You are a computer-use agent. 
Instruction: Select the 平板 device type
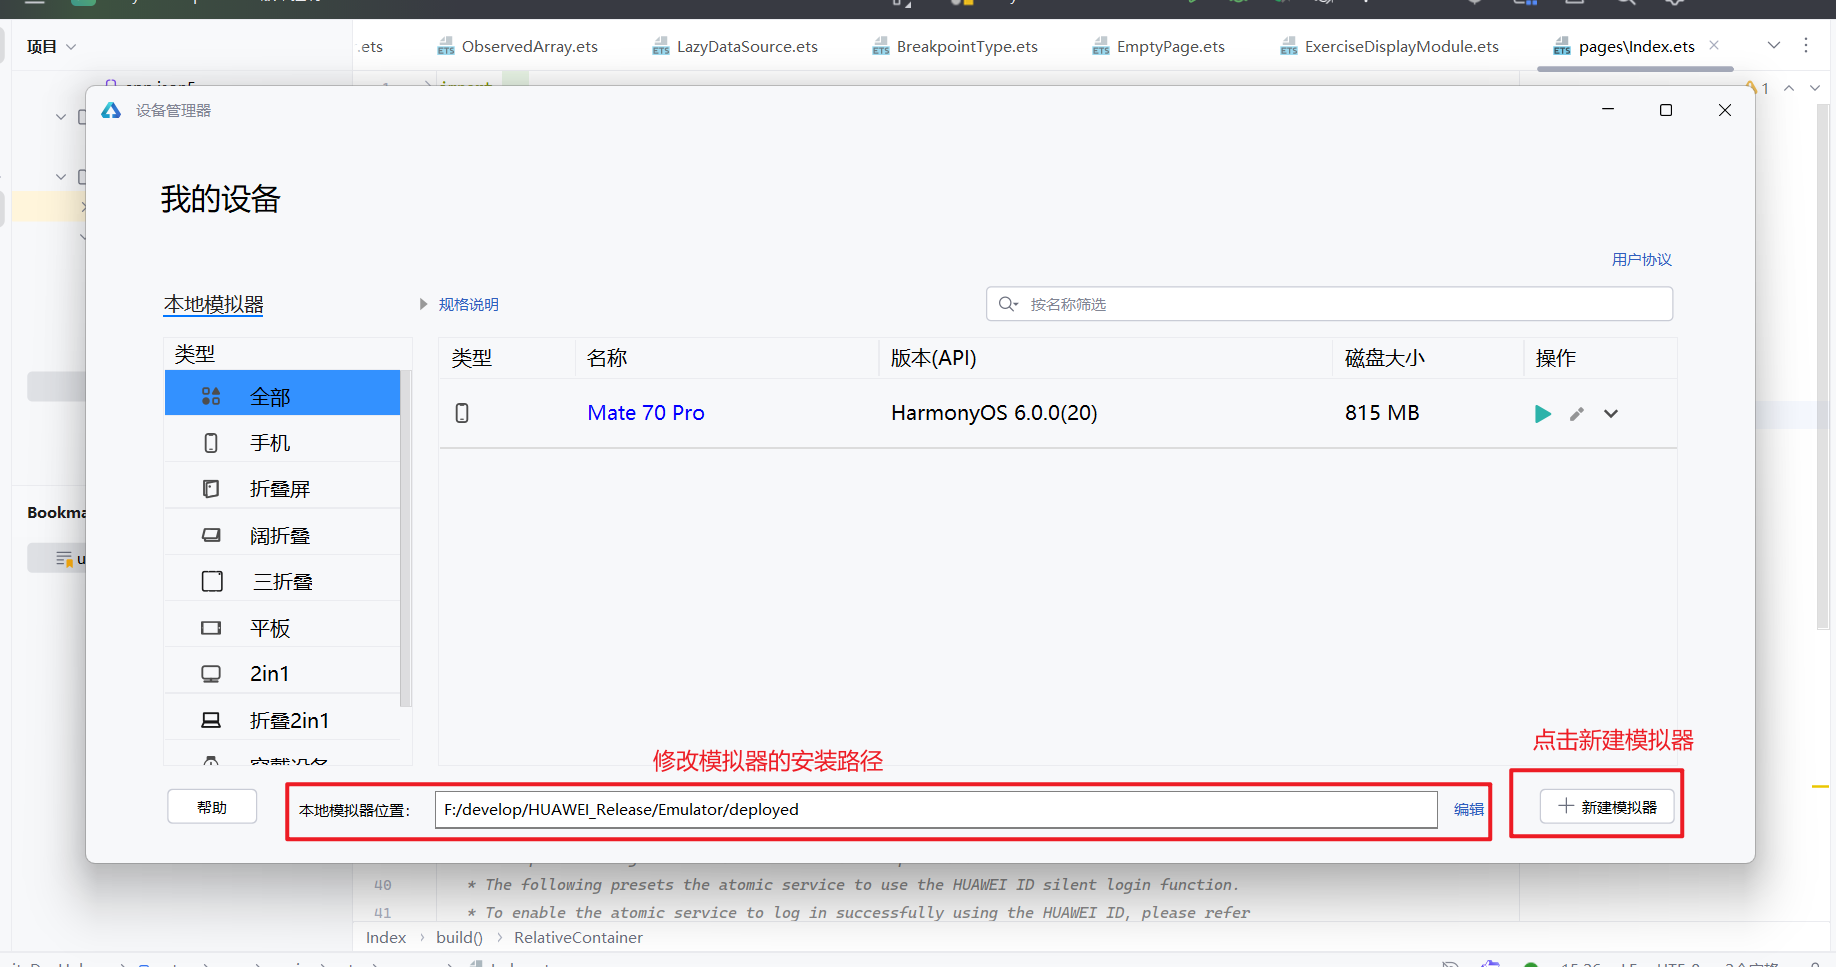click(x=282, y=628)
